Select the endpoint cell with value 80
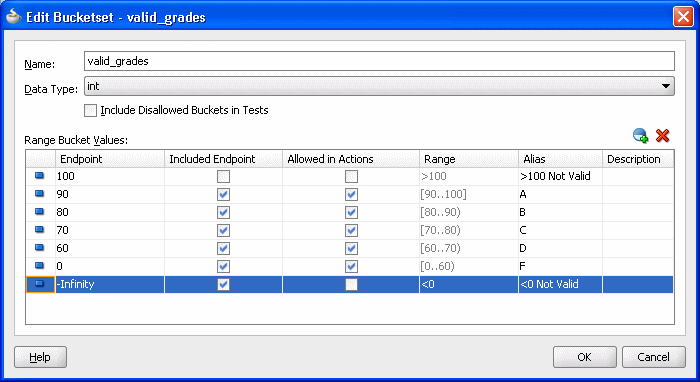 click(x=110, y=212)
